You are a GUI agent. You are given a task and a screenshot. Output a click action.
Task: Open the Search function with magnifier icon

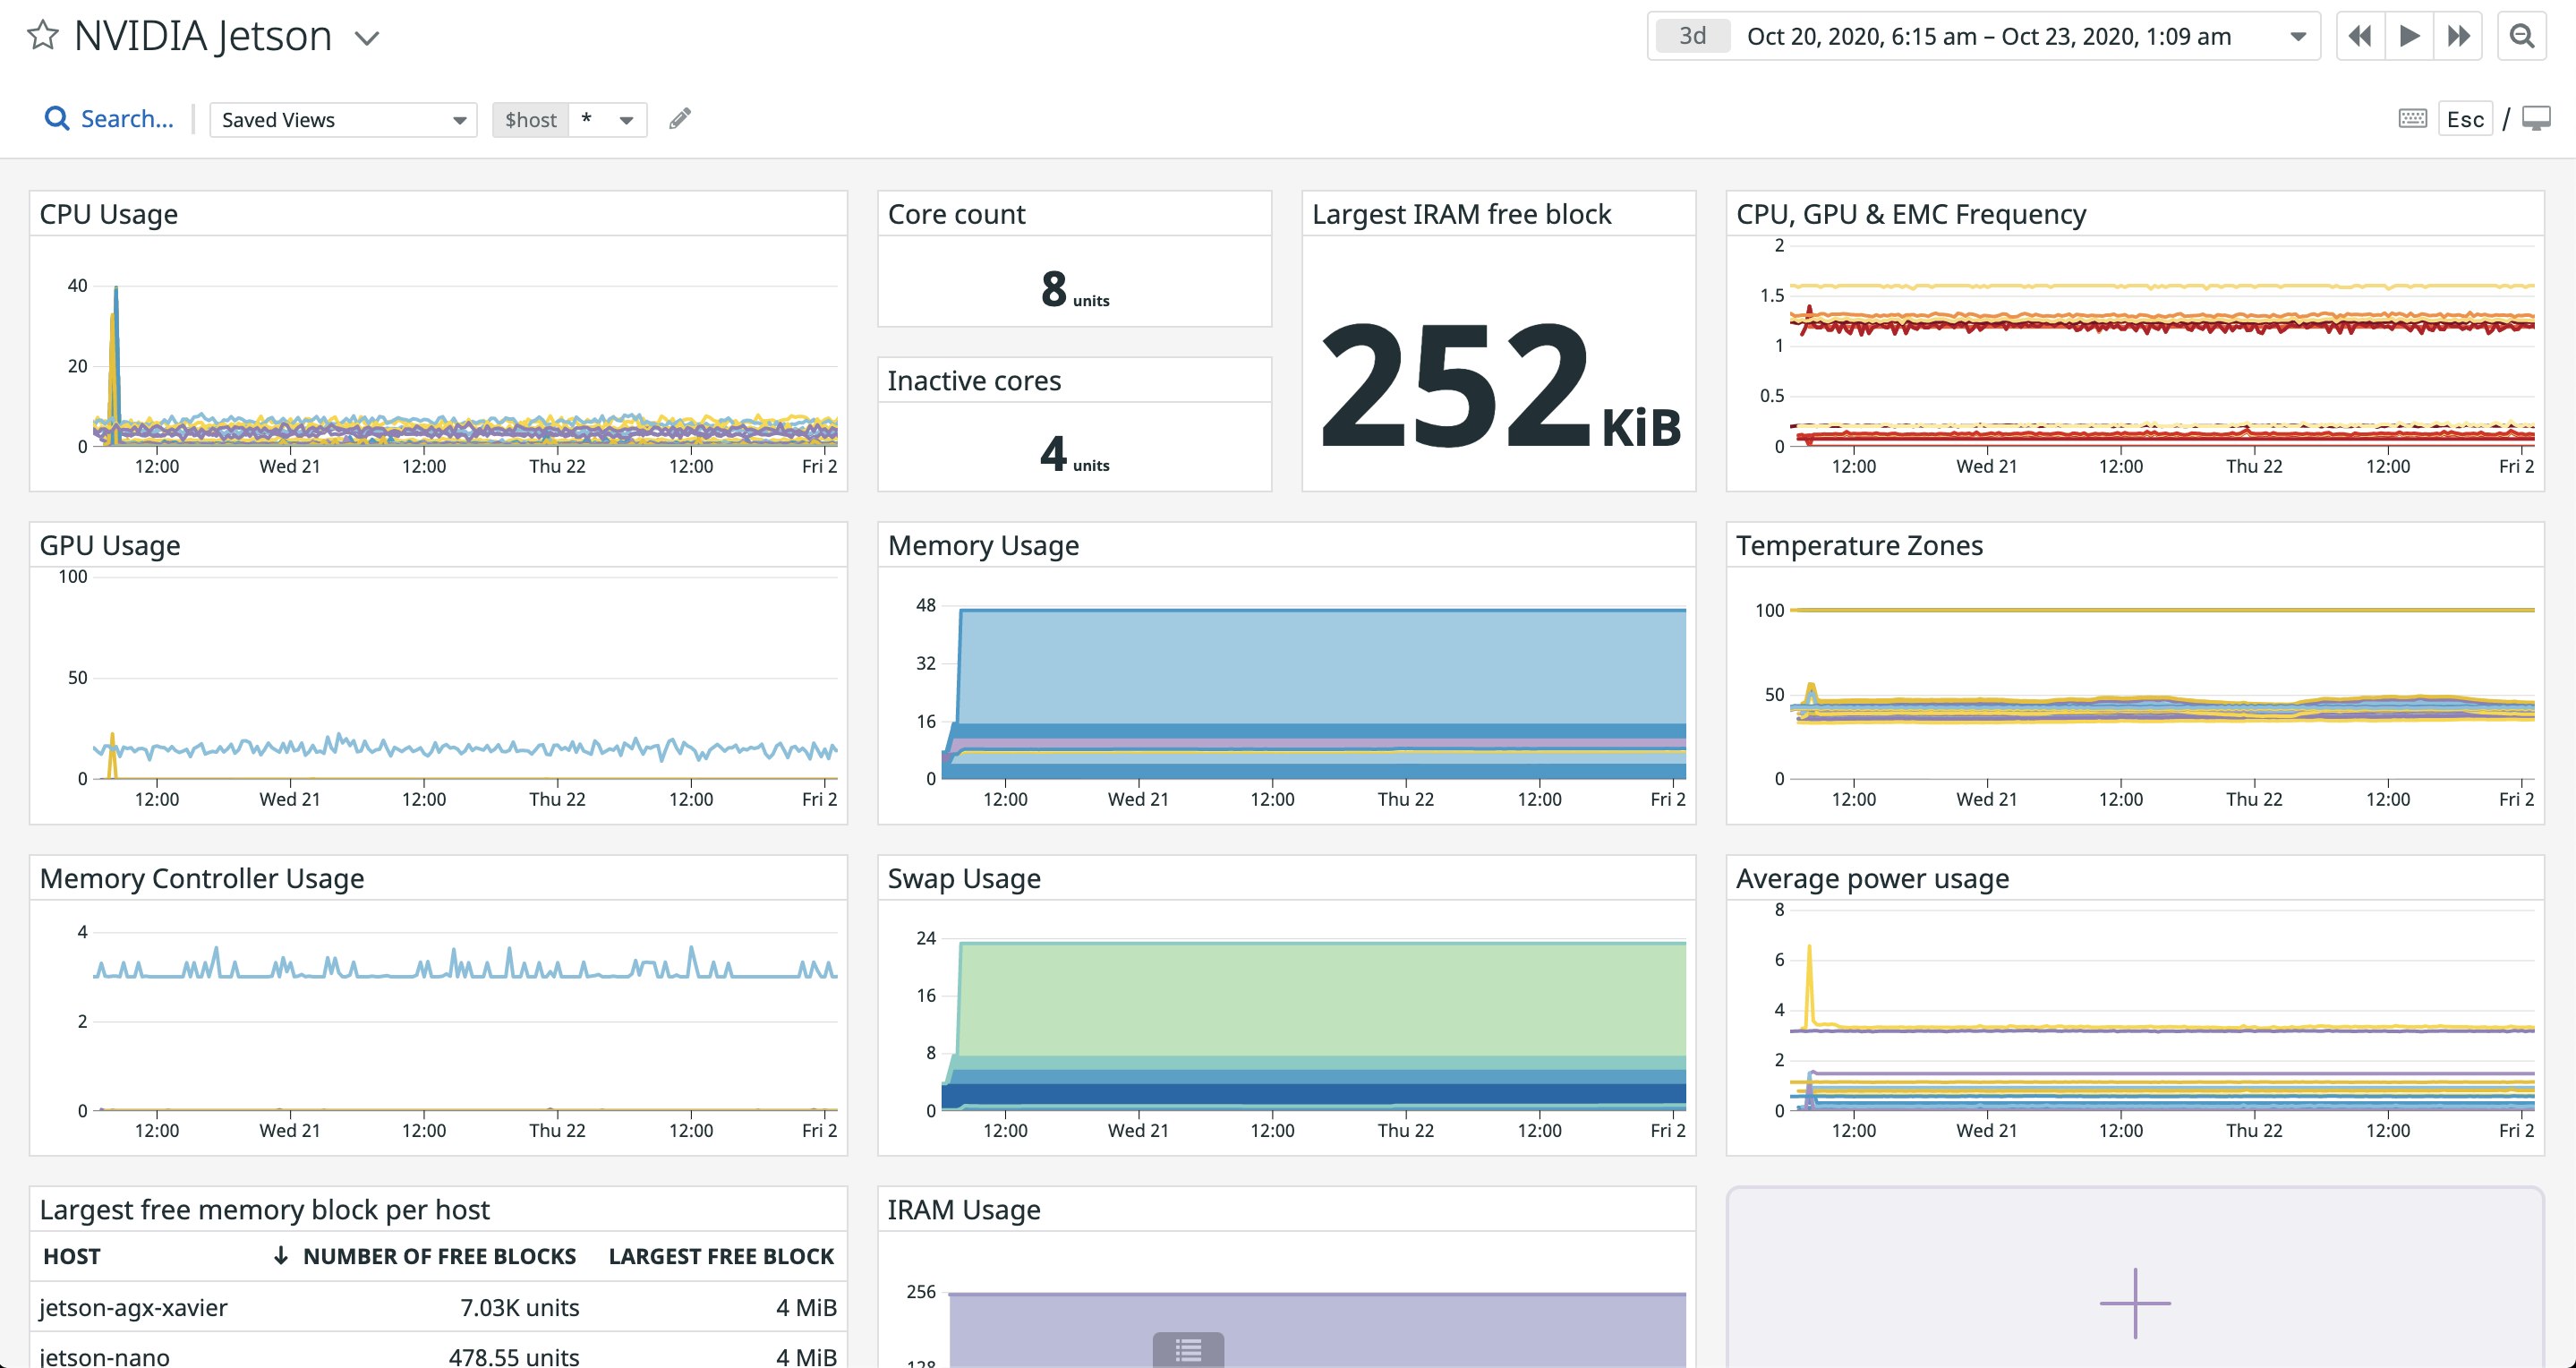(x=57, y=118)
